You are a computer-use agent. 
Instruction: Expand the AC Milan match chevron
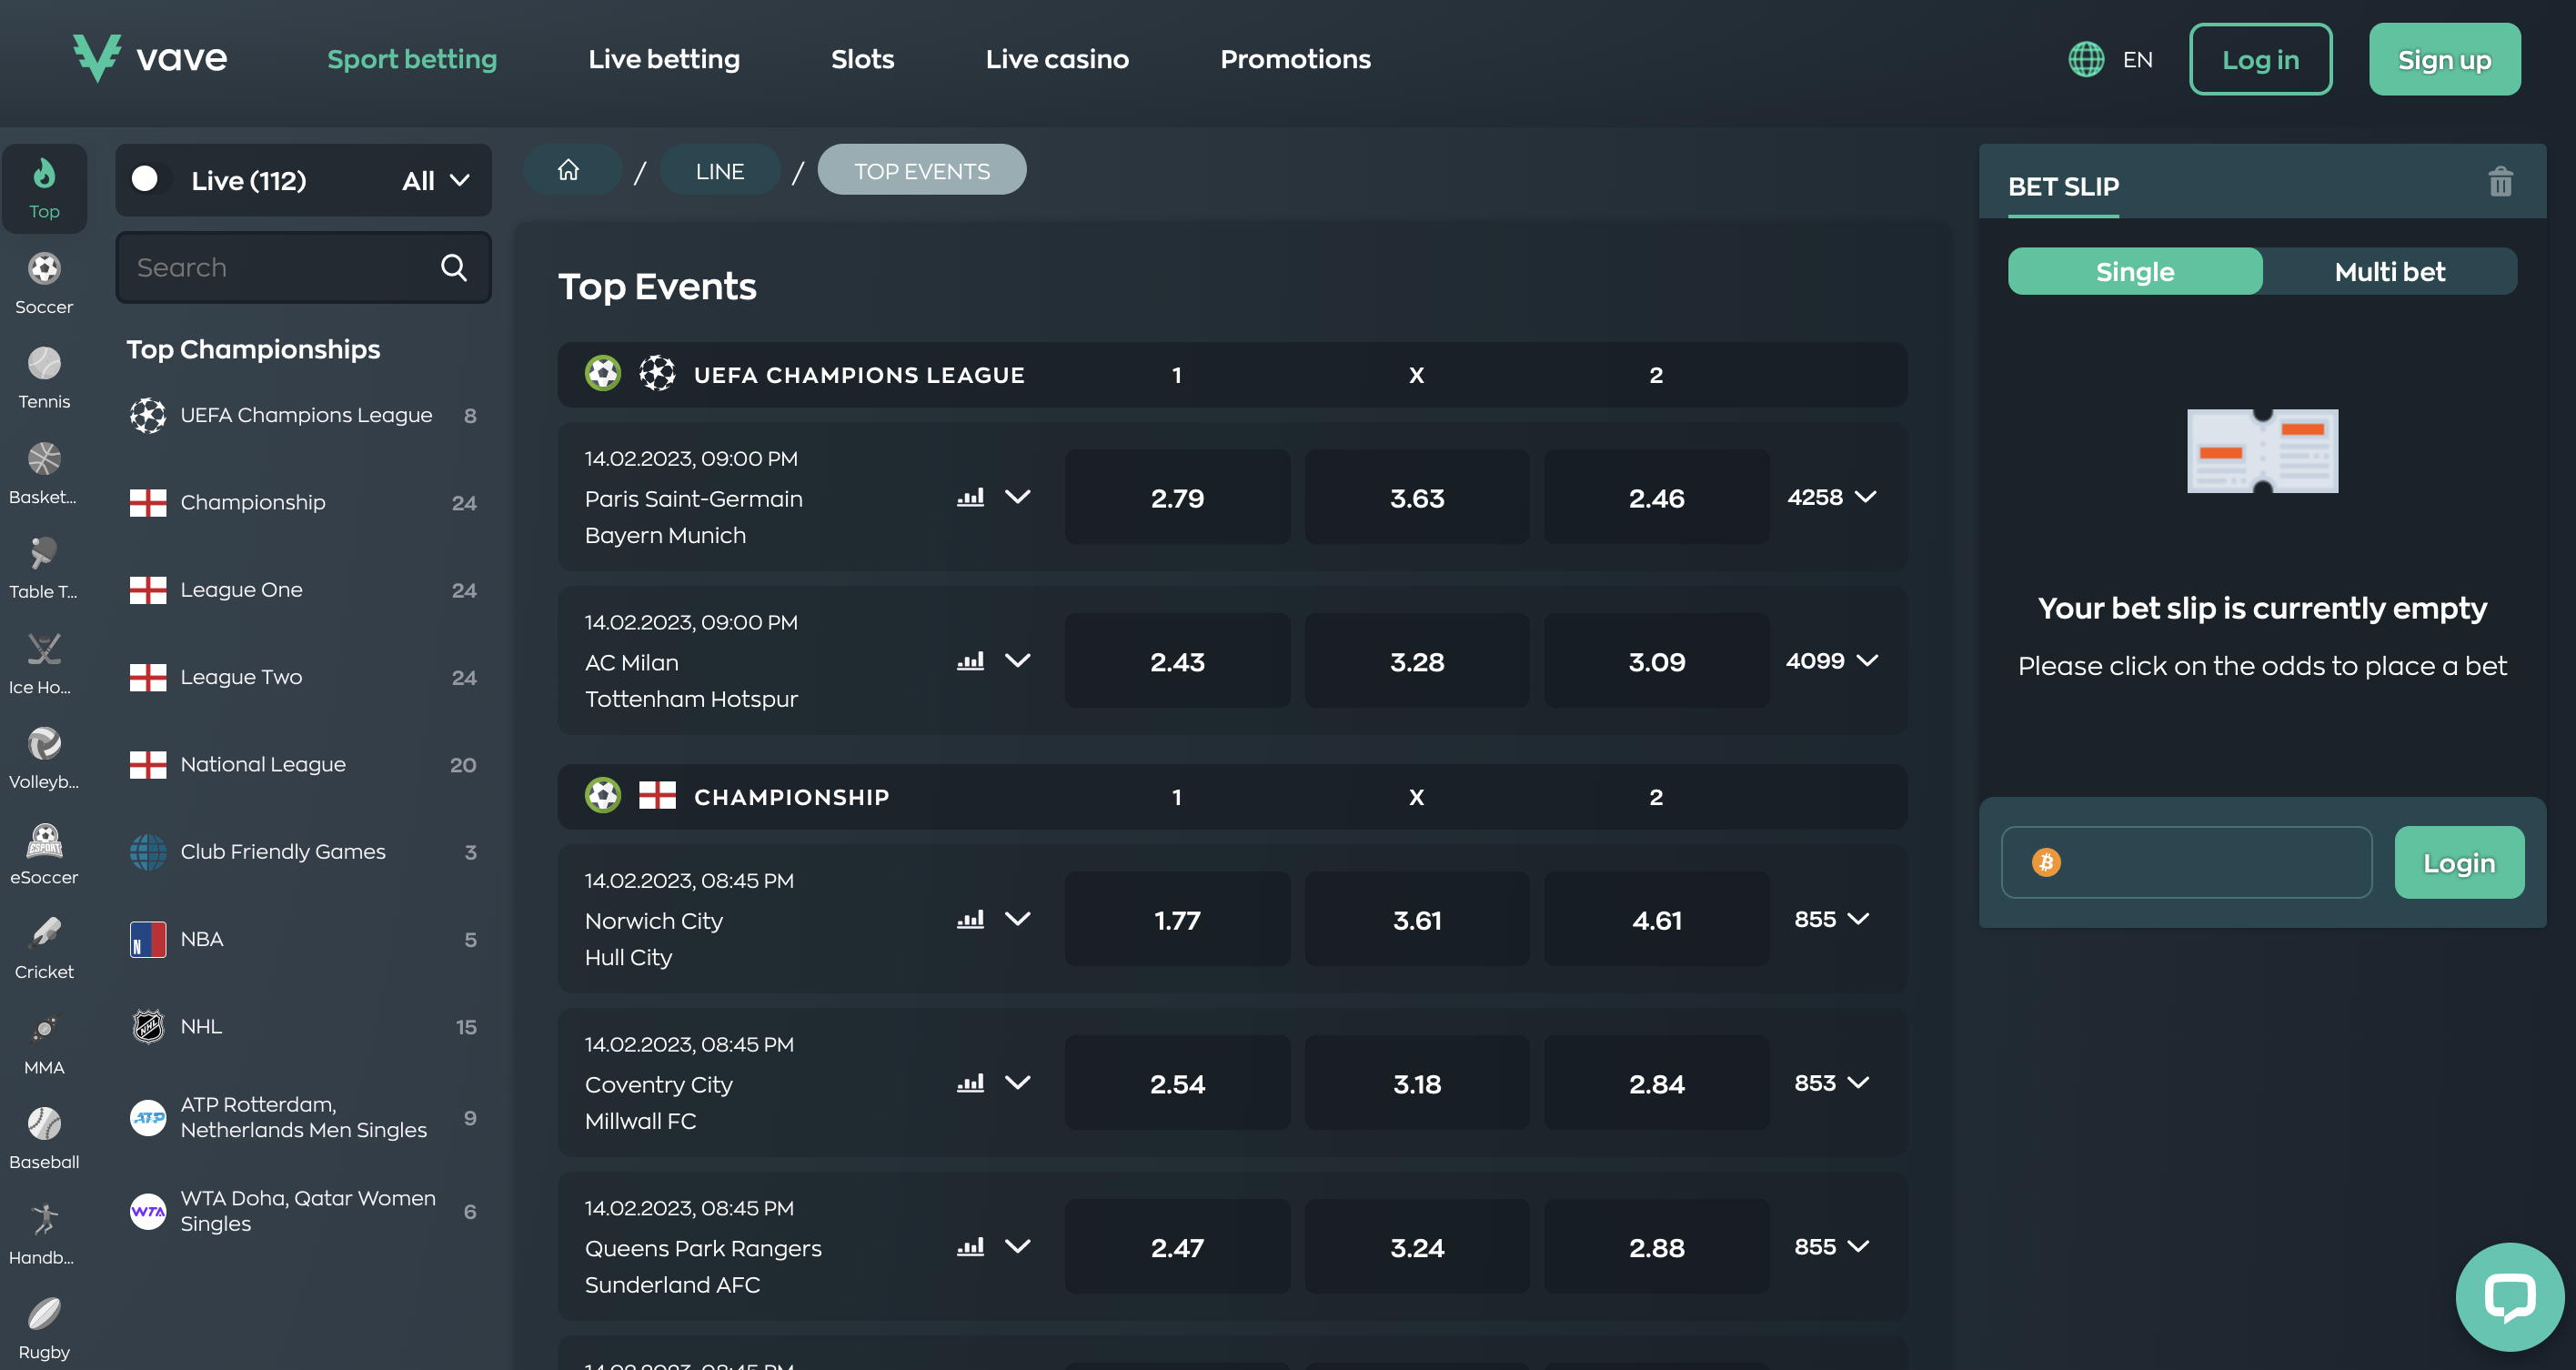[x=1017, y=661]
